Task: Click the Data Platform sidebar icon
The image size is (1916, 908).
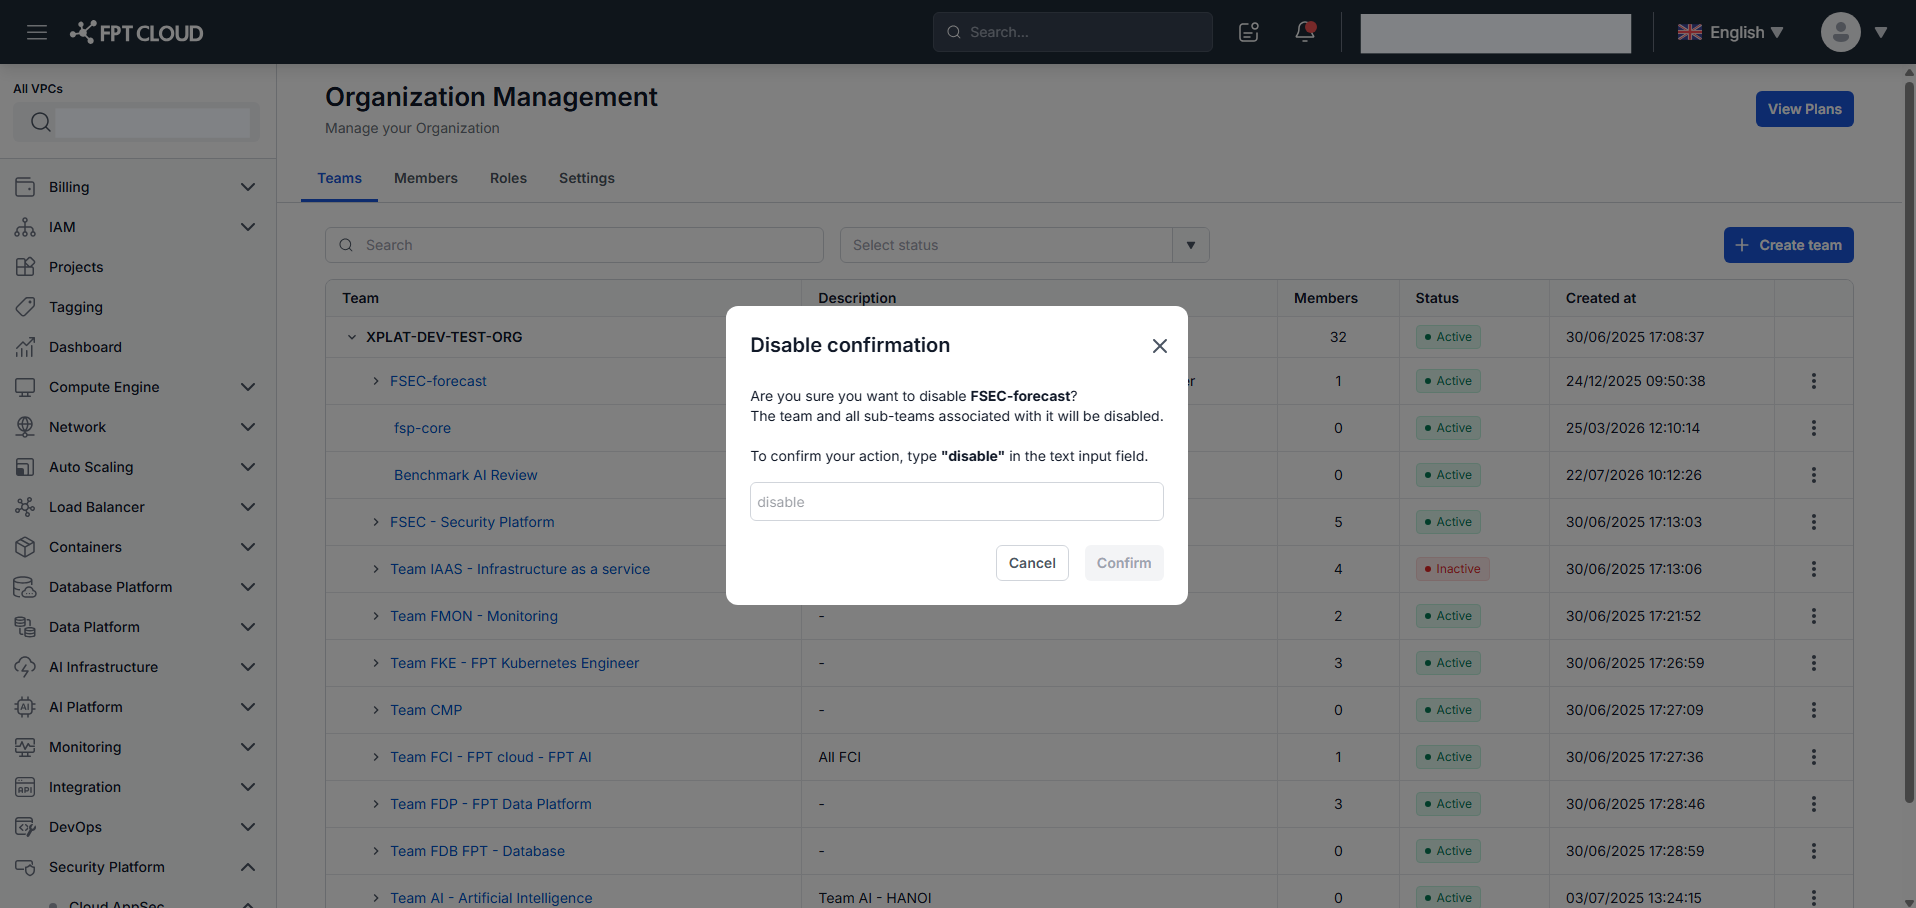Action: tap(25, 627)
